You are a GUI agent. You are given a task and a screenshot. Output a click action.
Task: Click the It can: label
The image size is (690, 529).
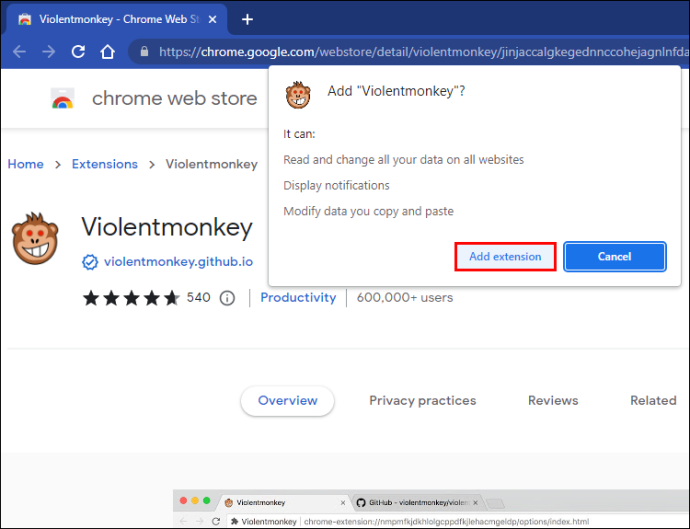[299, 134]
